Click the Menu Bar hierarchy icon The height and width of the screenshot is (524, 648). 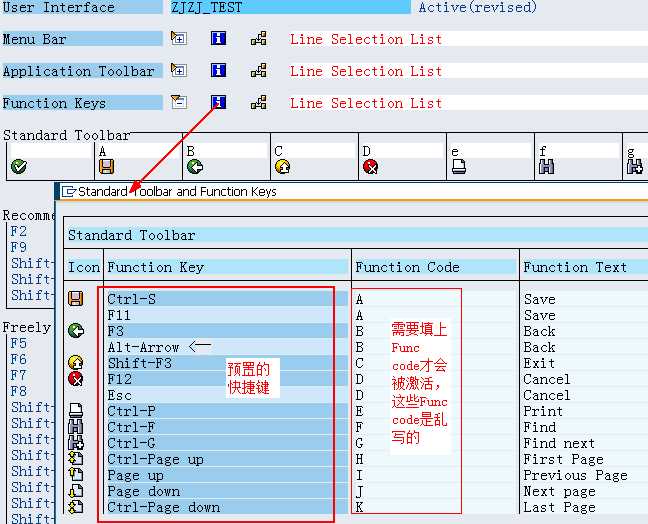258,39
